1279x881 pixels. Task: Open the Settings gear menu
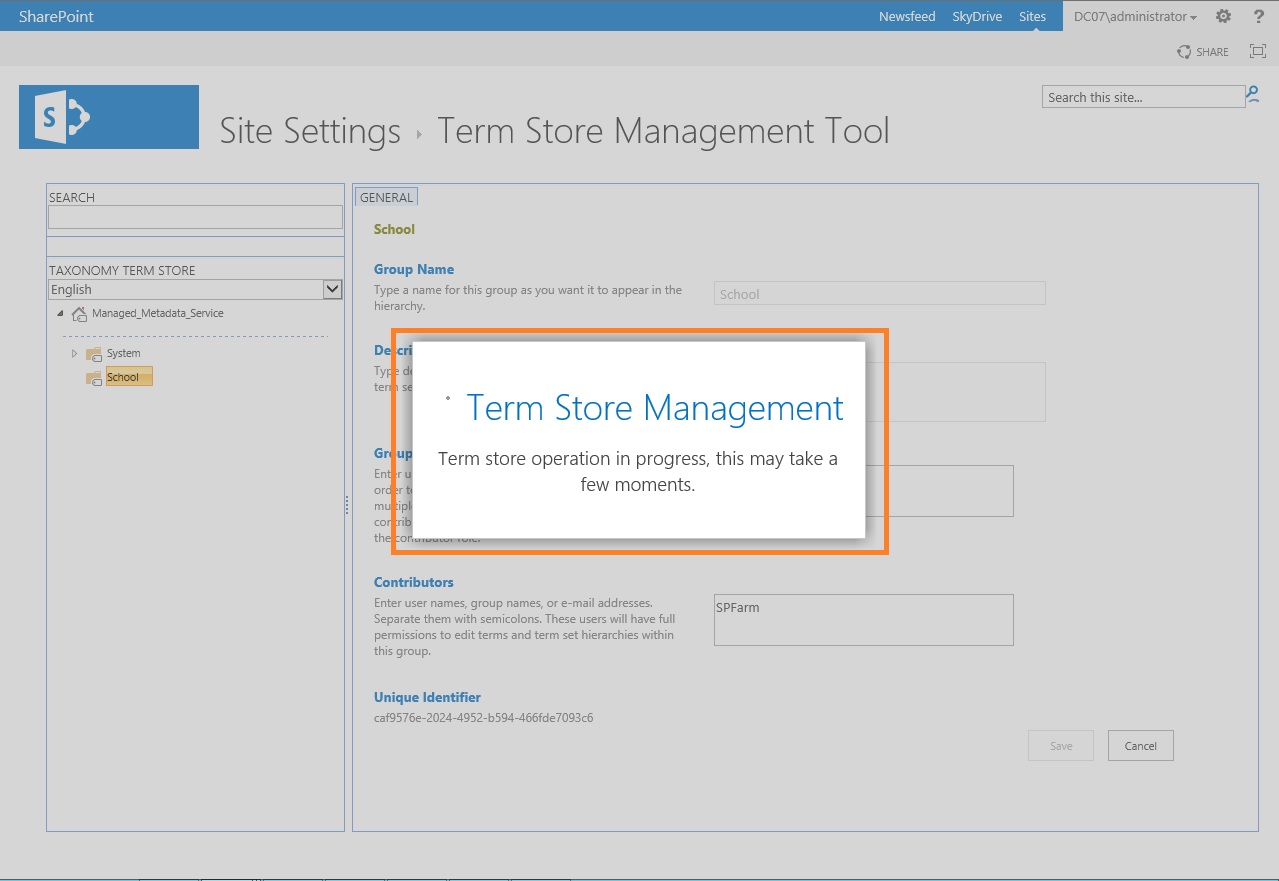pyautogui.click(x=1222, y=16)
